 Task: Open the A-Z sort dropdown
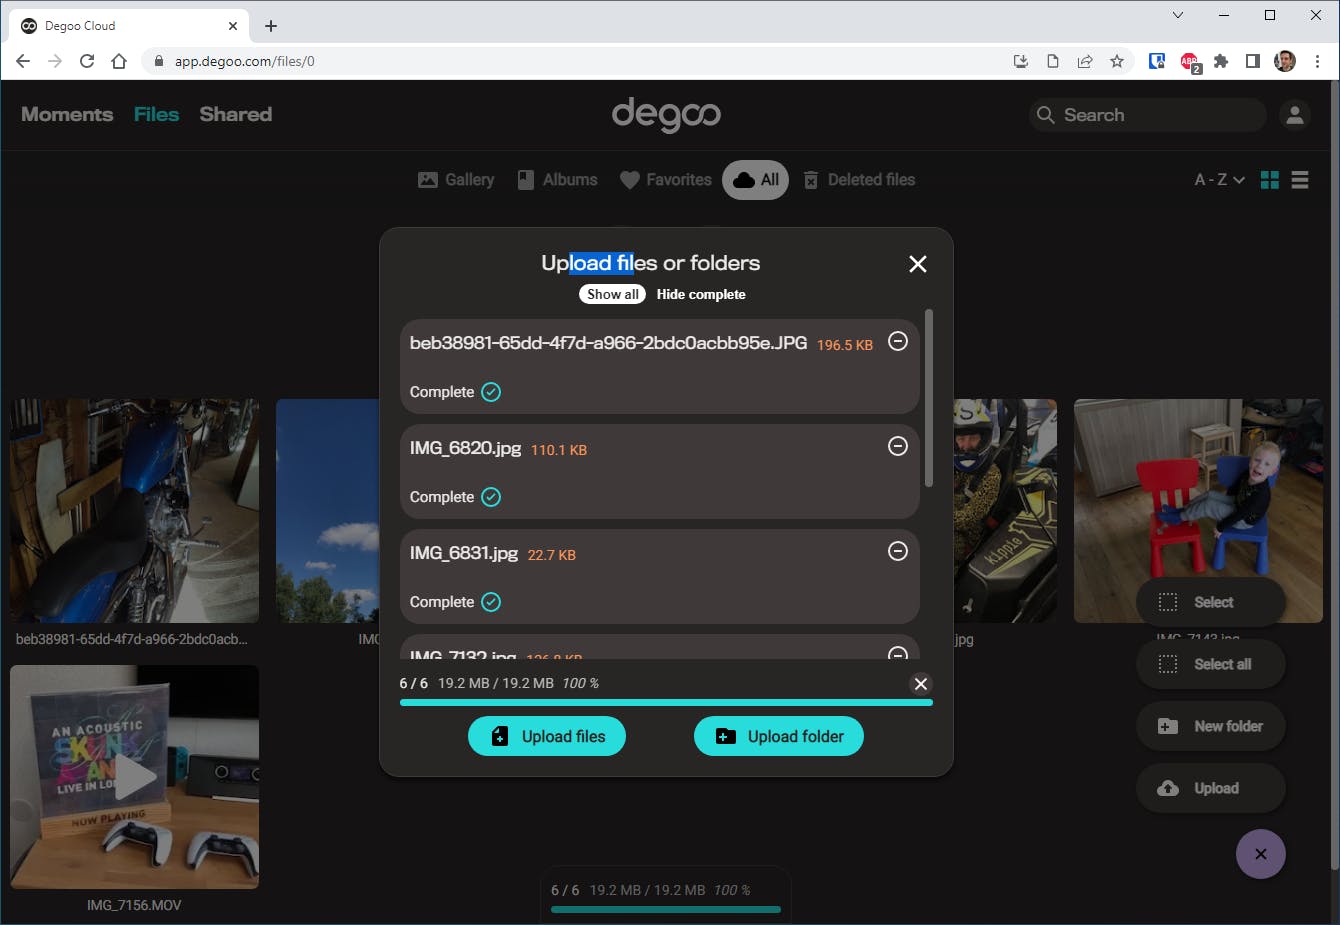click(x=1219, y=180)
